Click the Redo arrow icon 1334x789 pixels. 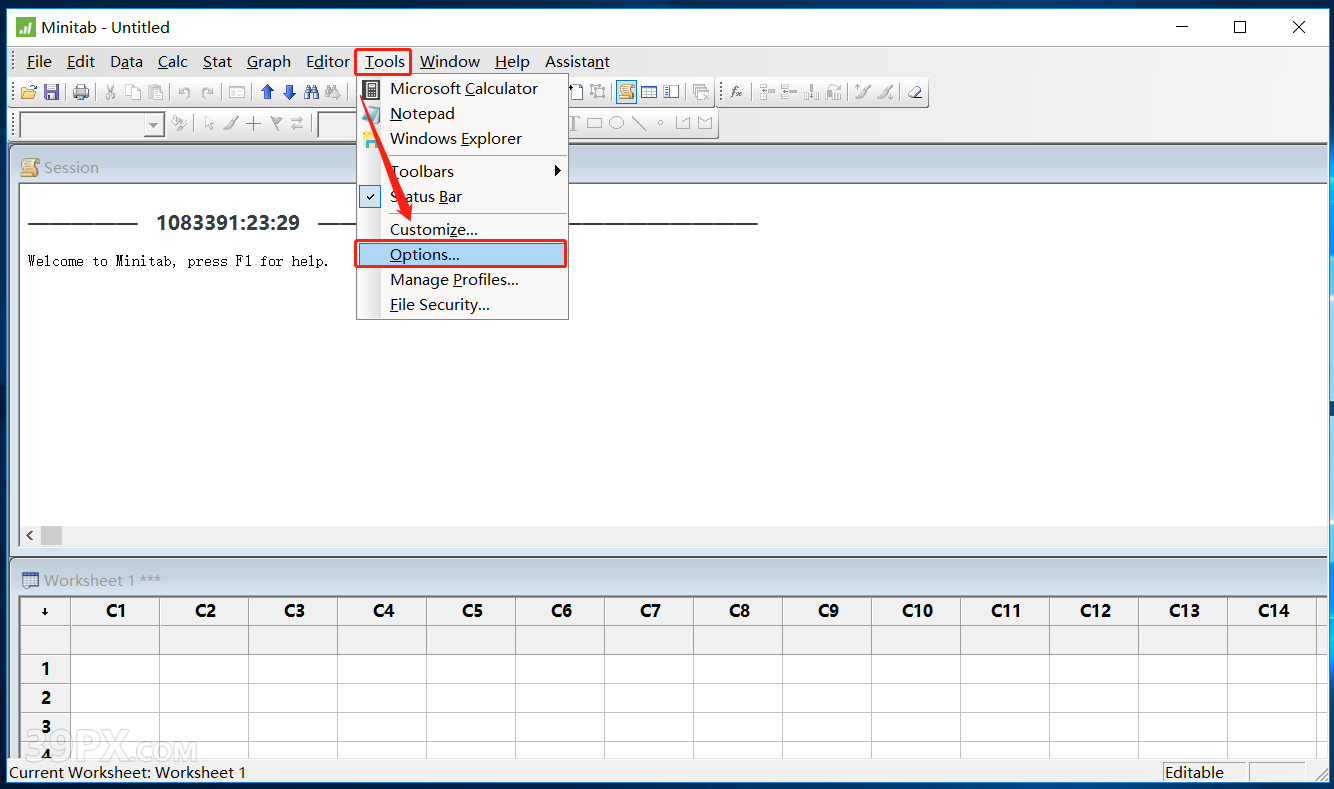(207, 92)
